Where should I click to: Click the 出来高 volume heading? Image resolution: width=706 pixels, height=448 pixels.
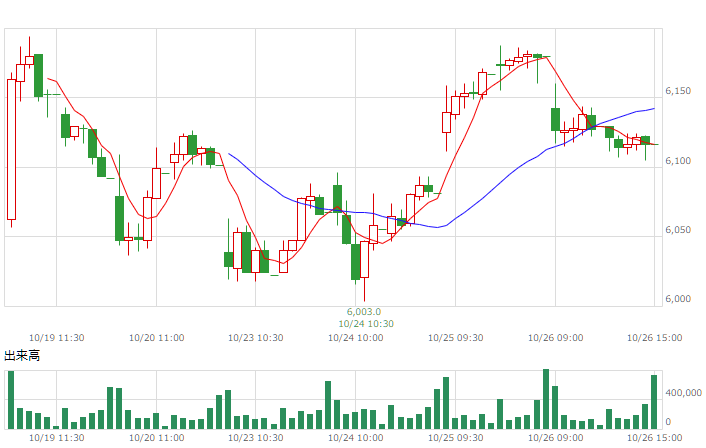point(22,356)
